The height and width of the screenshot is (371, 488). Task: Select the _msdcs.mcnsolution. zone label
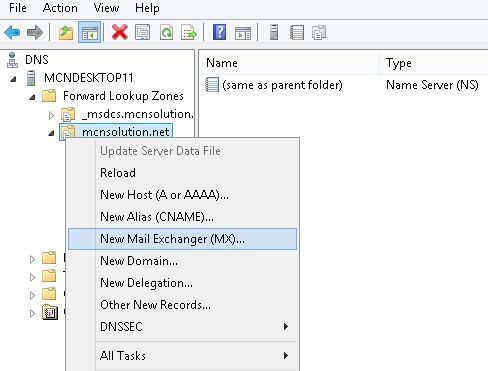pyautogui.click(x=137, y=114)
